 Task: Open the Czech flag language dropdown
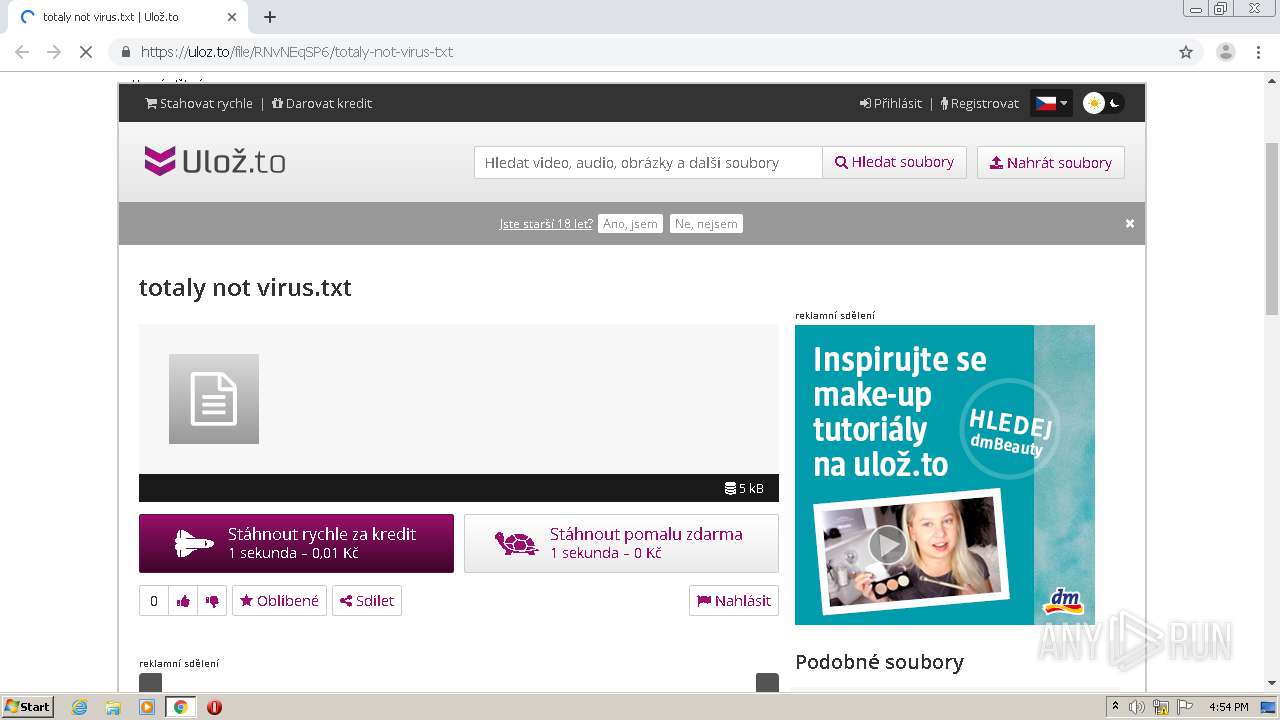(1051, 103)
